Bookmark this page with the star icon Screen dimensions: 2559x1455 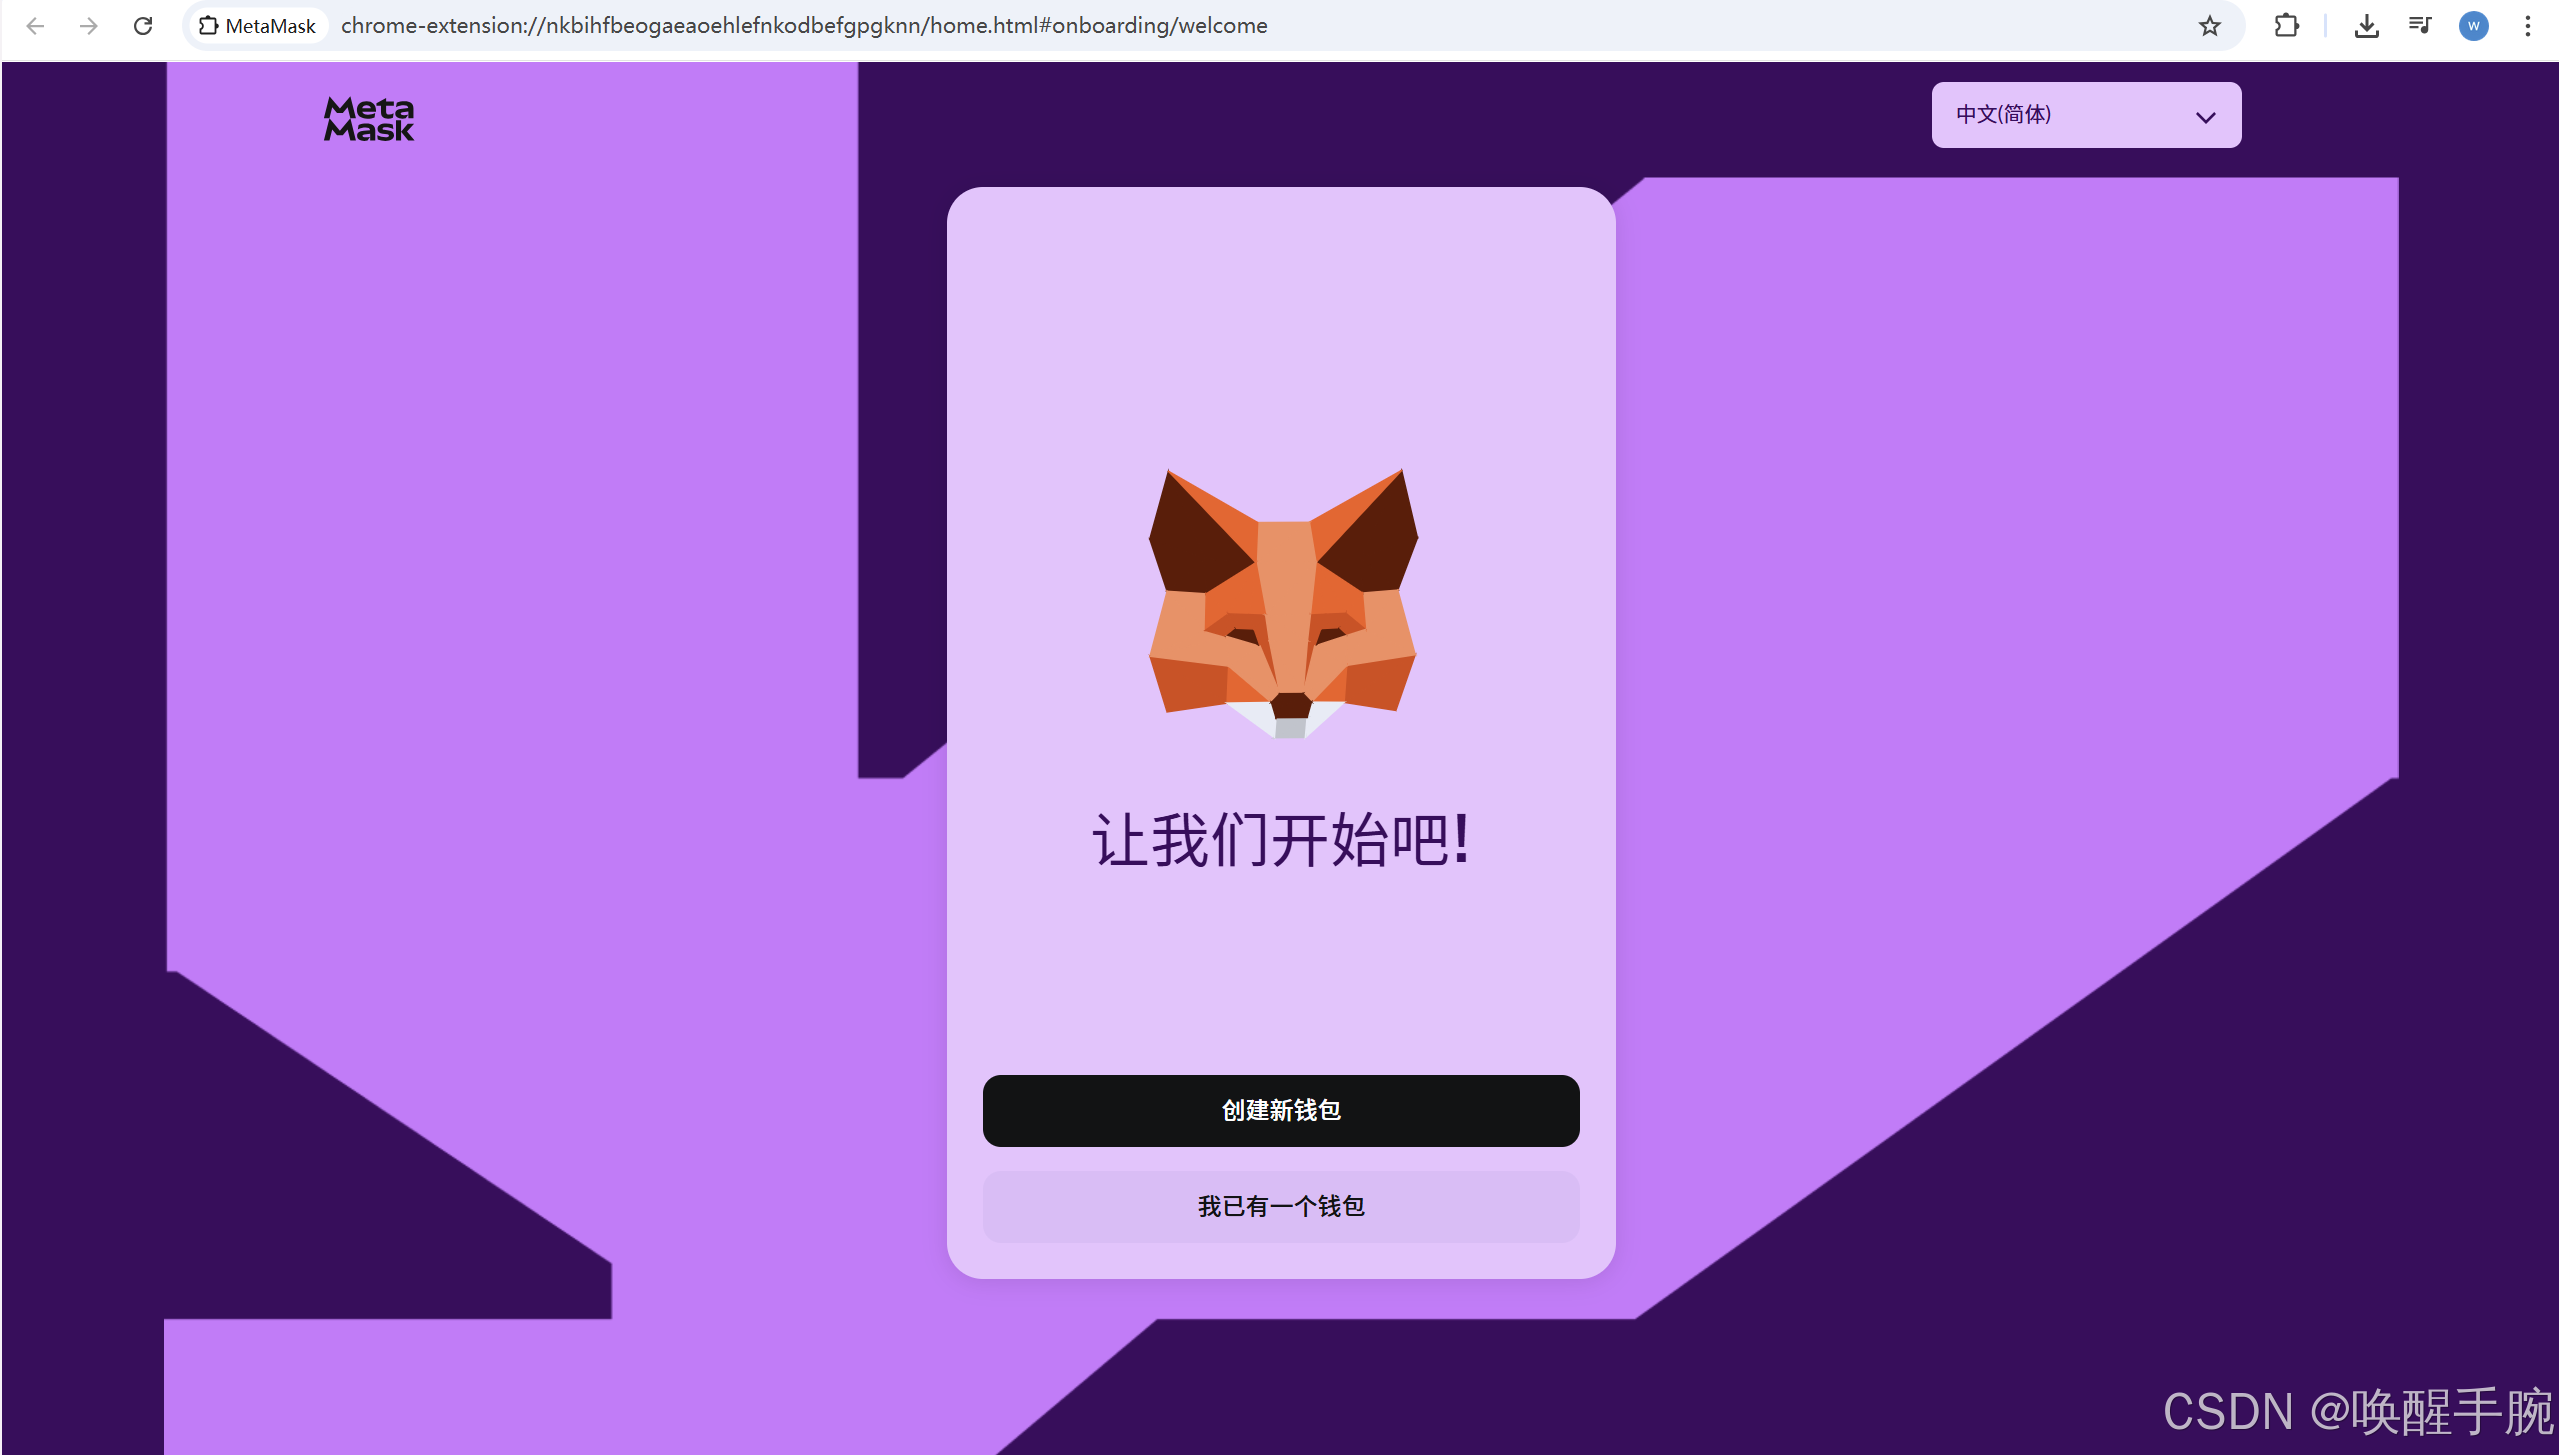point(2209,26)
